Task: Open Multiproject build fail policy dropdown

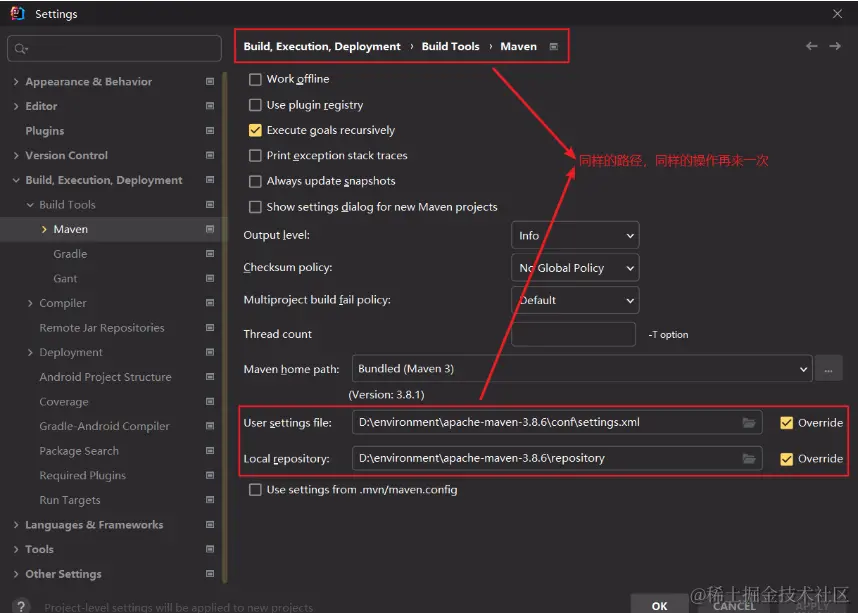Action: tap(575, 300)
